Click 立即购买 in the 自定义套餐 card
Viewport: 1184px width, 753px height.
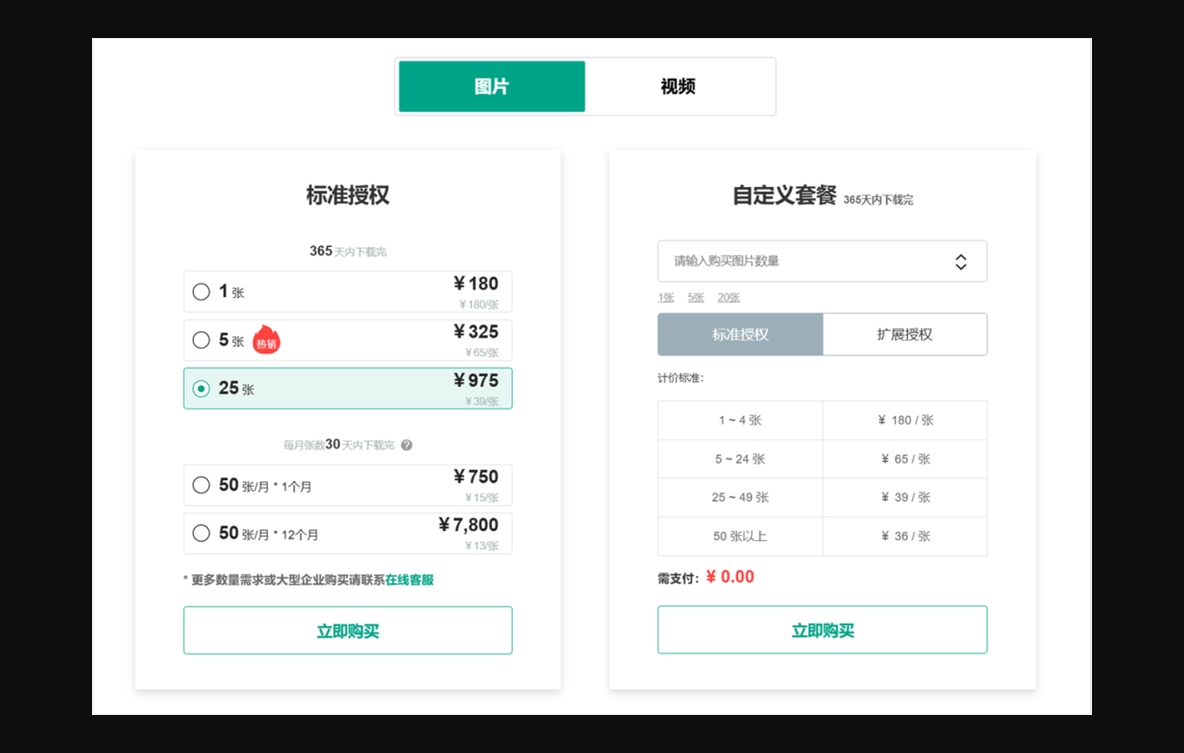(x=822, y=629)
